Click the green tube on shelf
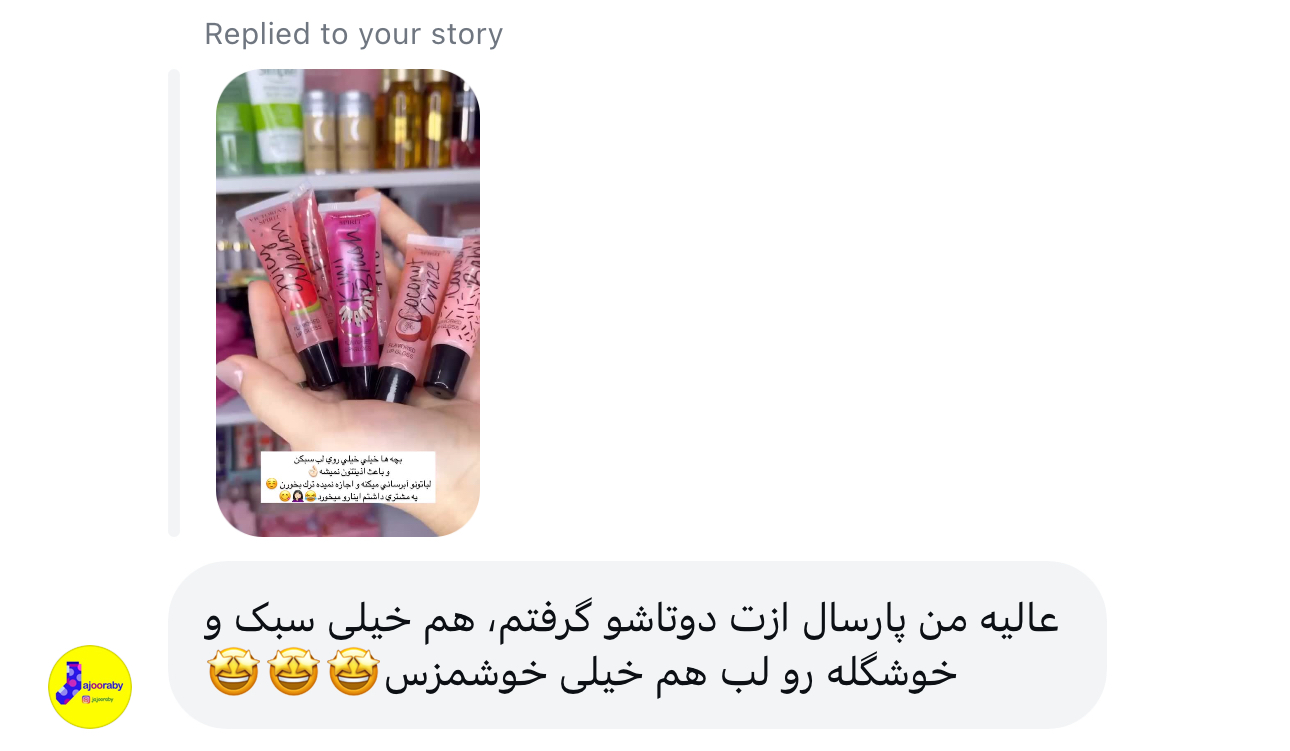Image resolution: width=1290 pixels, height=751 pixels. tap(276, 120)
